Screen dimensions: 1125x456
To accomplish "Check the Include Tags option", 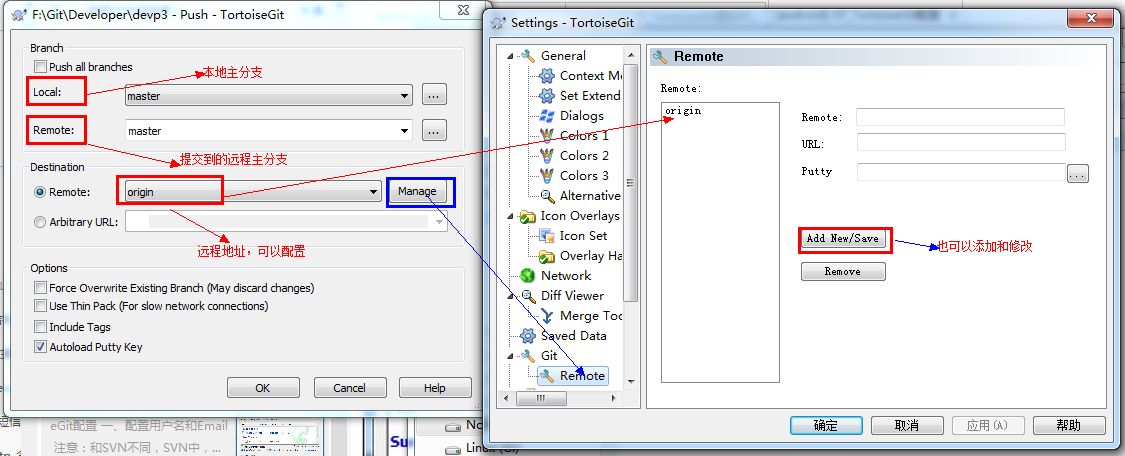I will [x=40, y=327].
